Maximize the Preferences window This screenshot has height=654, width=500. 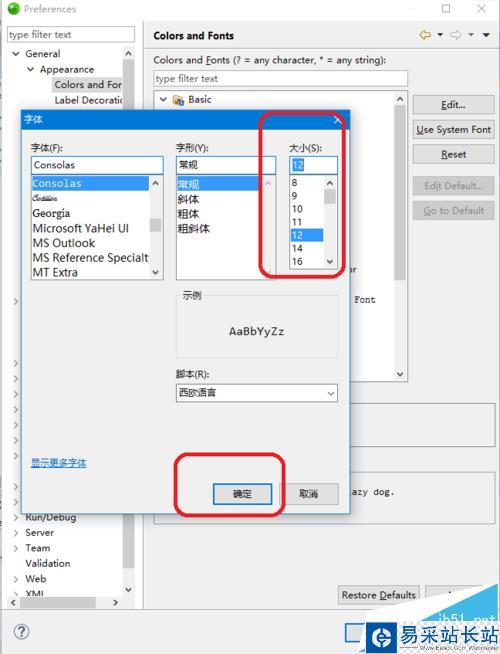pyautogui.click(x=446, y=9)
